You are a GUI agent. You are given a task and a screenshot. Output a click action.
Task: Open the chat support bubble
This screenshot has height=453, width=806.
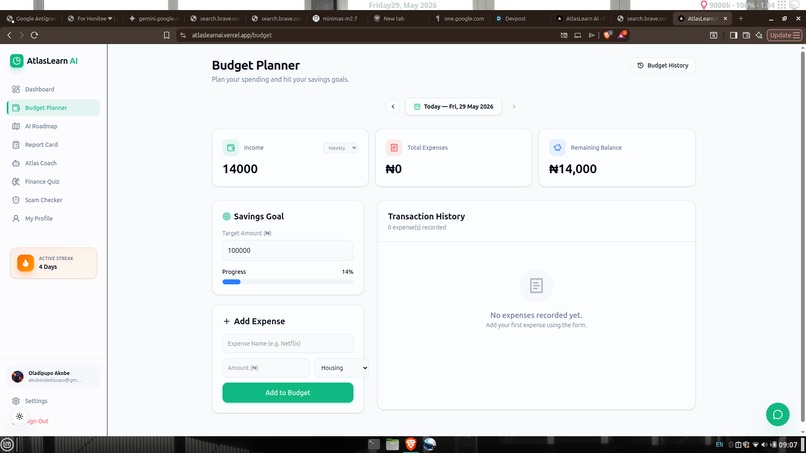[777, 414]
